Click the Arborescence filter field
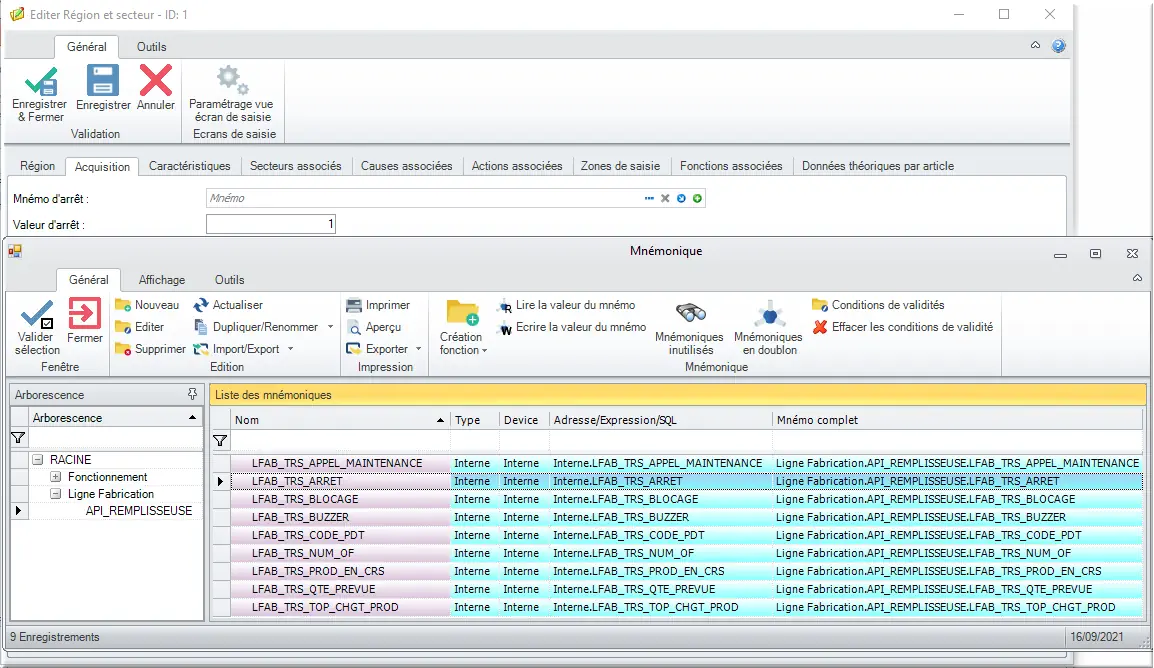 [x=116, y=438]
